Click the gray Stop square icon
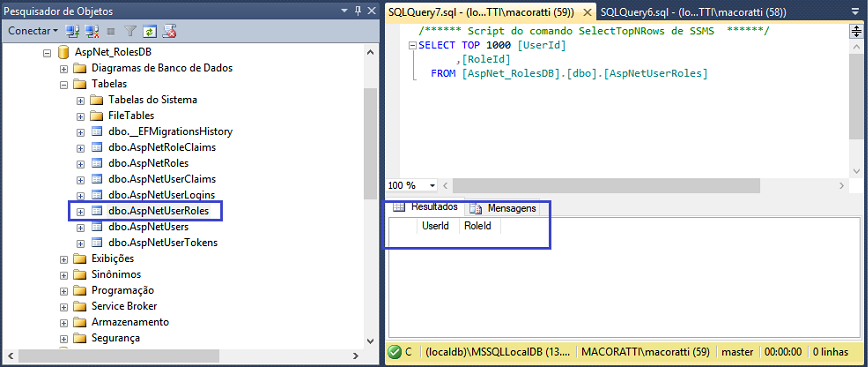868x367 pixels. click(111, 31)
